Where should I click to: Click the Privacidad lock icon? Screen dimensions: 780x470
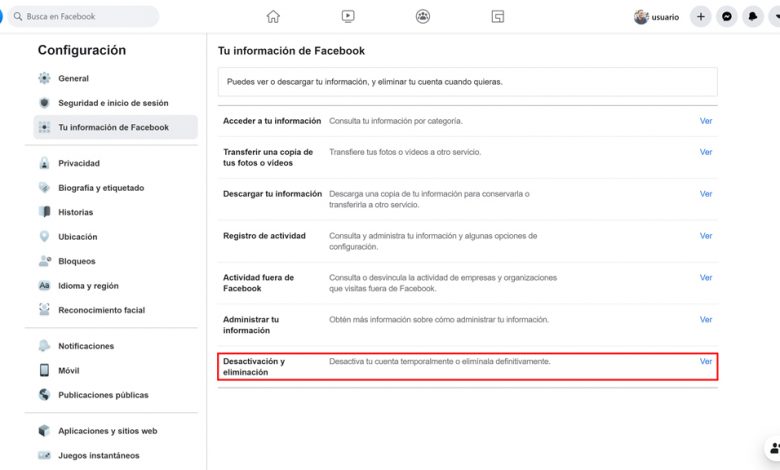click(x=44, y=163)
